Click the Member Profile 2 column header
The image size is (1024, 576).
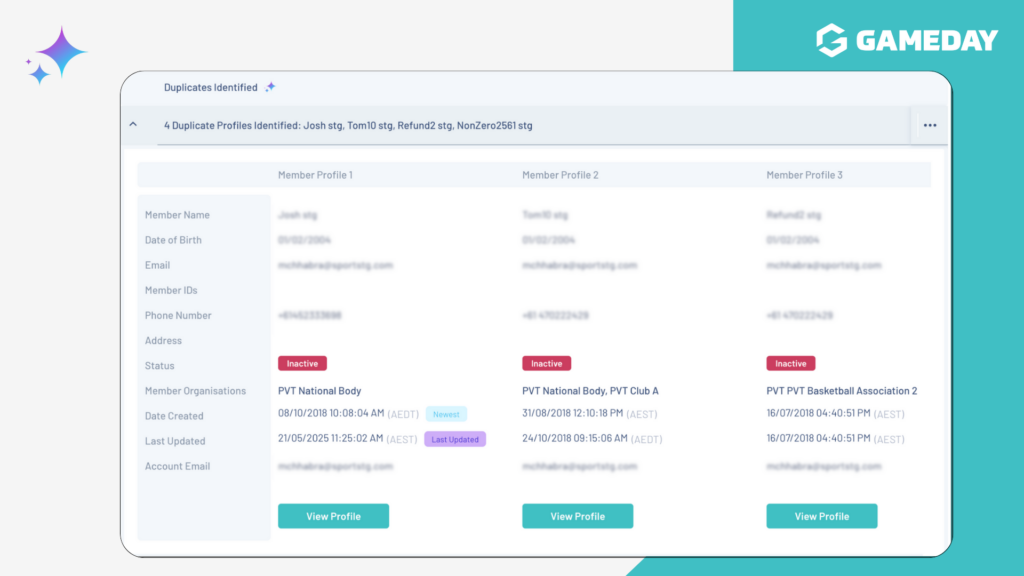click(560, 174)
